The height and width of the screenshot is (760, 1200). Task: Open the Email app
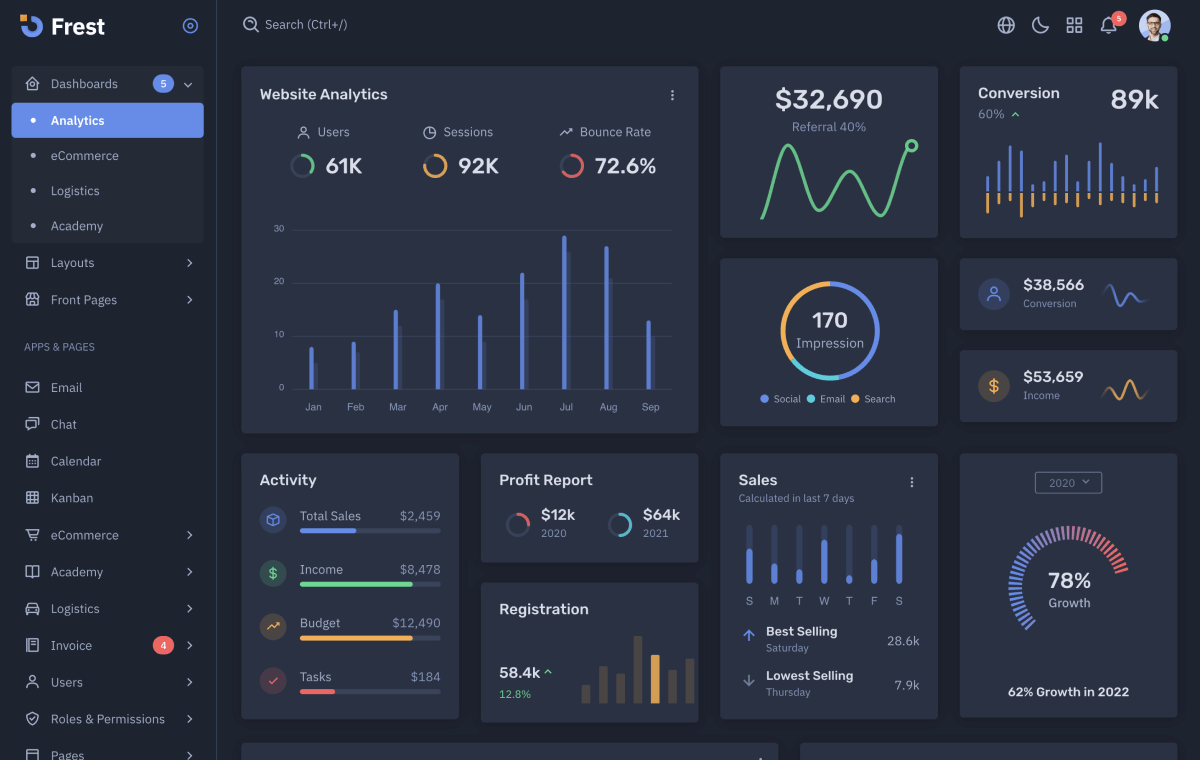[x=66, y=388]
